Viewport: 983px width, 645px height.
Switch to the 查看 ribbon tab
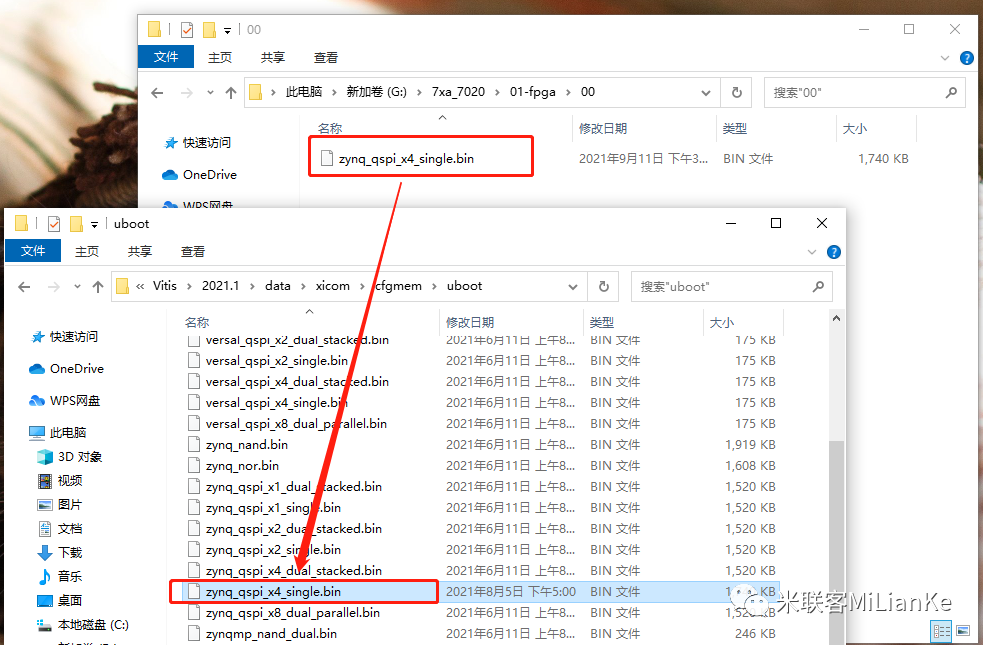pyautogui.click(x=192, y=251)
